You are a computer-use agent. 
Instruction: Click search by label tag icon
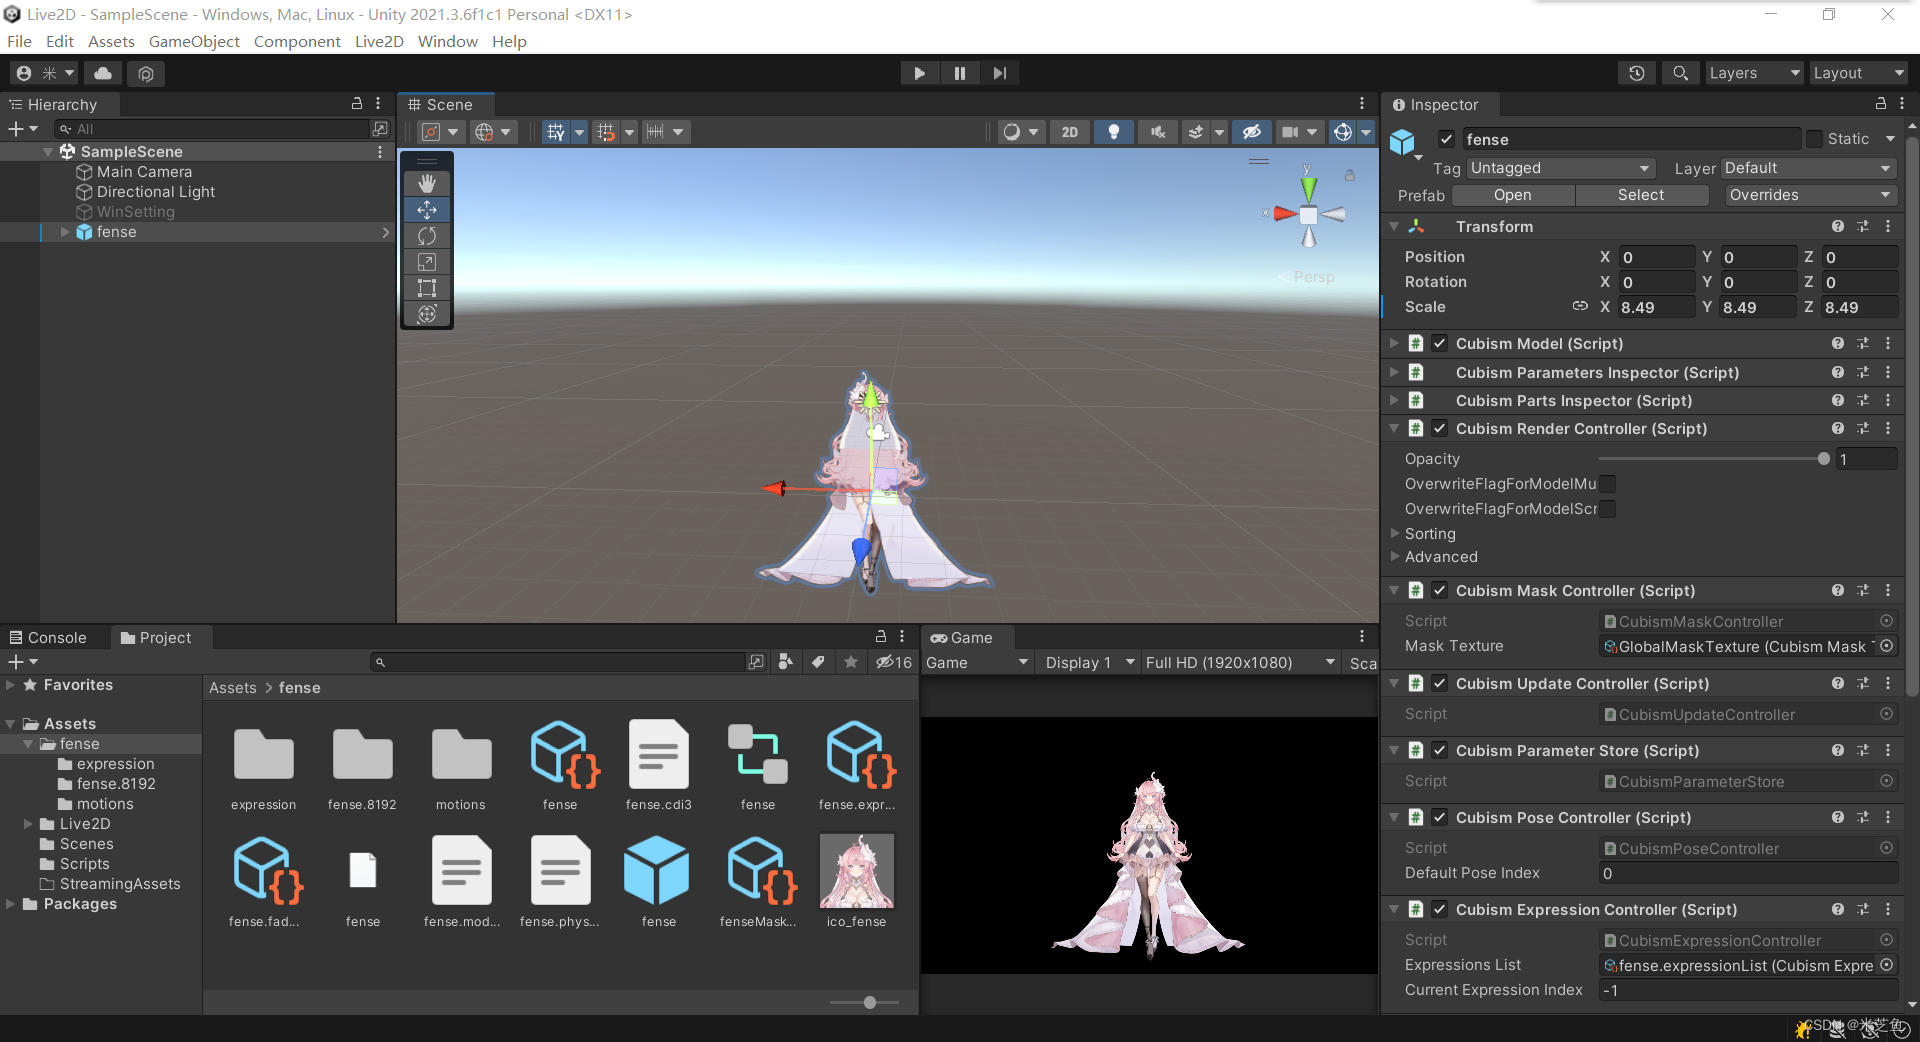pyautogui.click(x=818, y=662)
